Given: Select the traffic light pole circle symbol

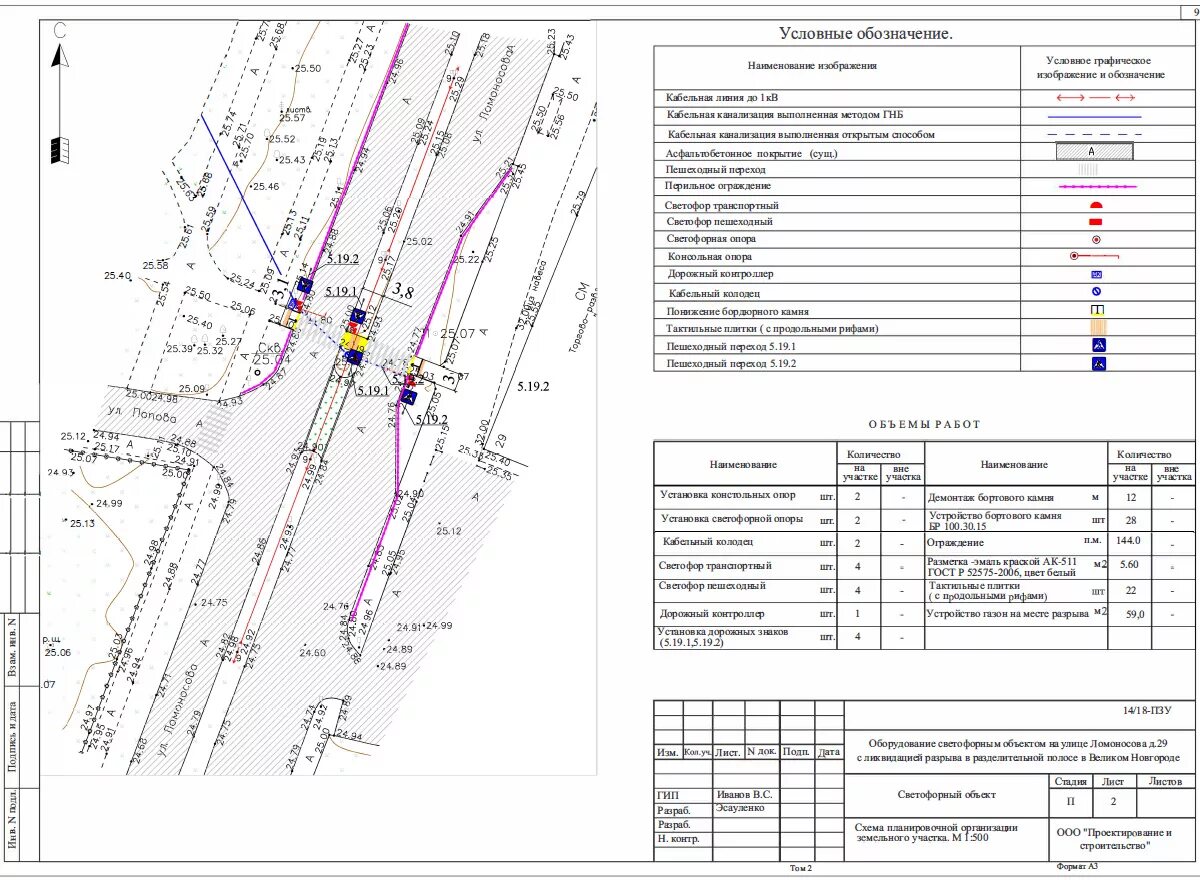Looking at the screenshot, I should 1096,239.
